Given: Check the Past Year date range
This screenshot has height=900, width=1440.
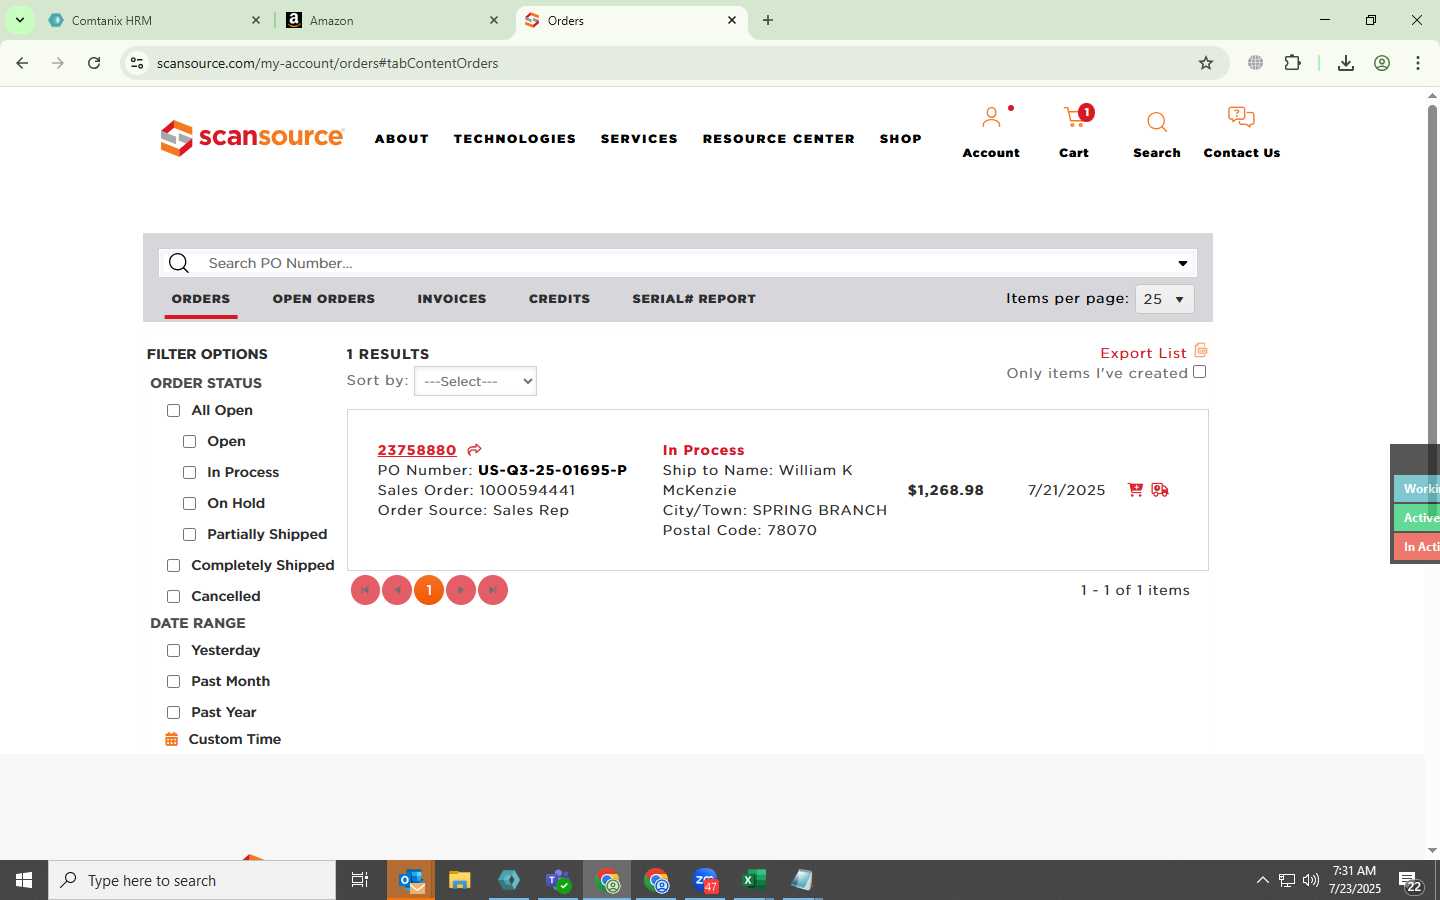Looking at the screenshot, I should [174, 712].
